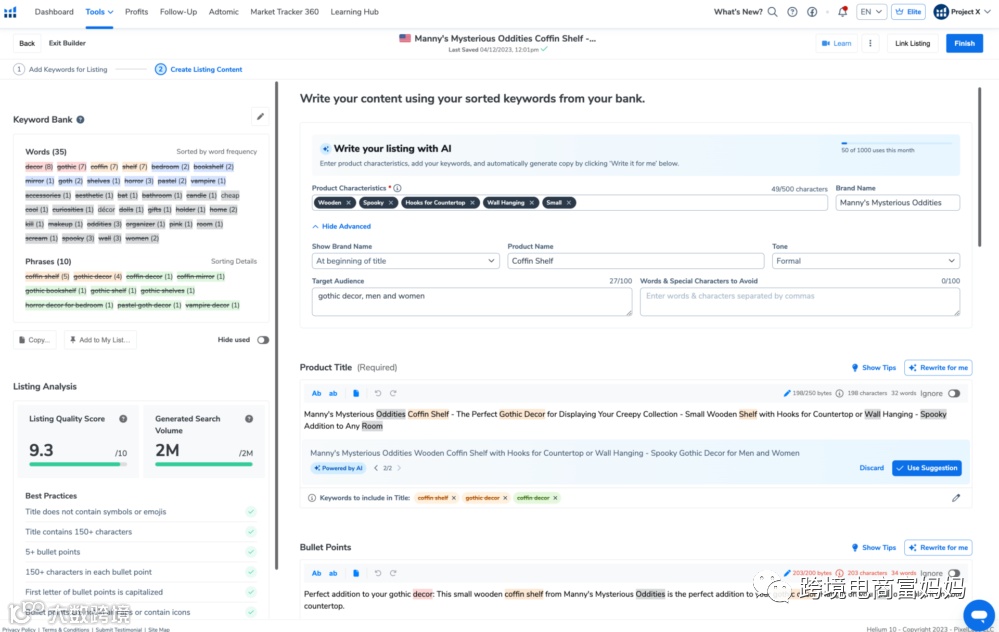999x632 pixels.
Task: Click Generated Search Volume help icon
Action: click(x=249, y=419)
